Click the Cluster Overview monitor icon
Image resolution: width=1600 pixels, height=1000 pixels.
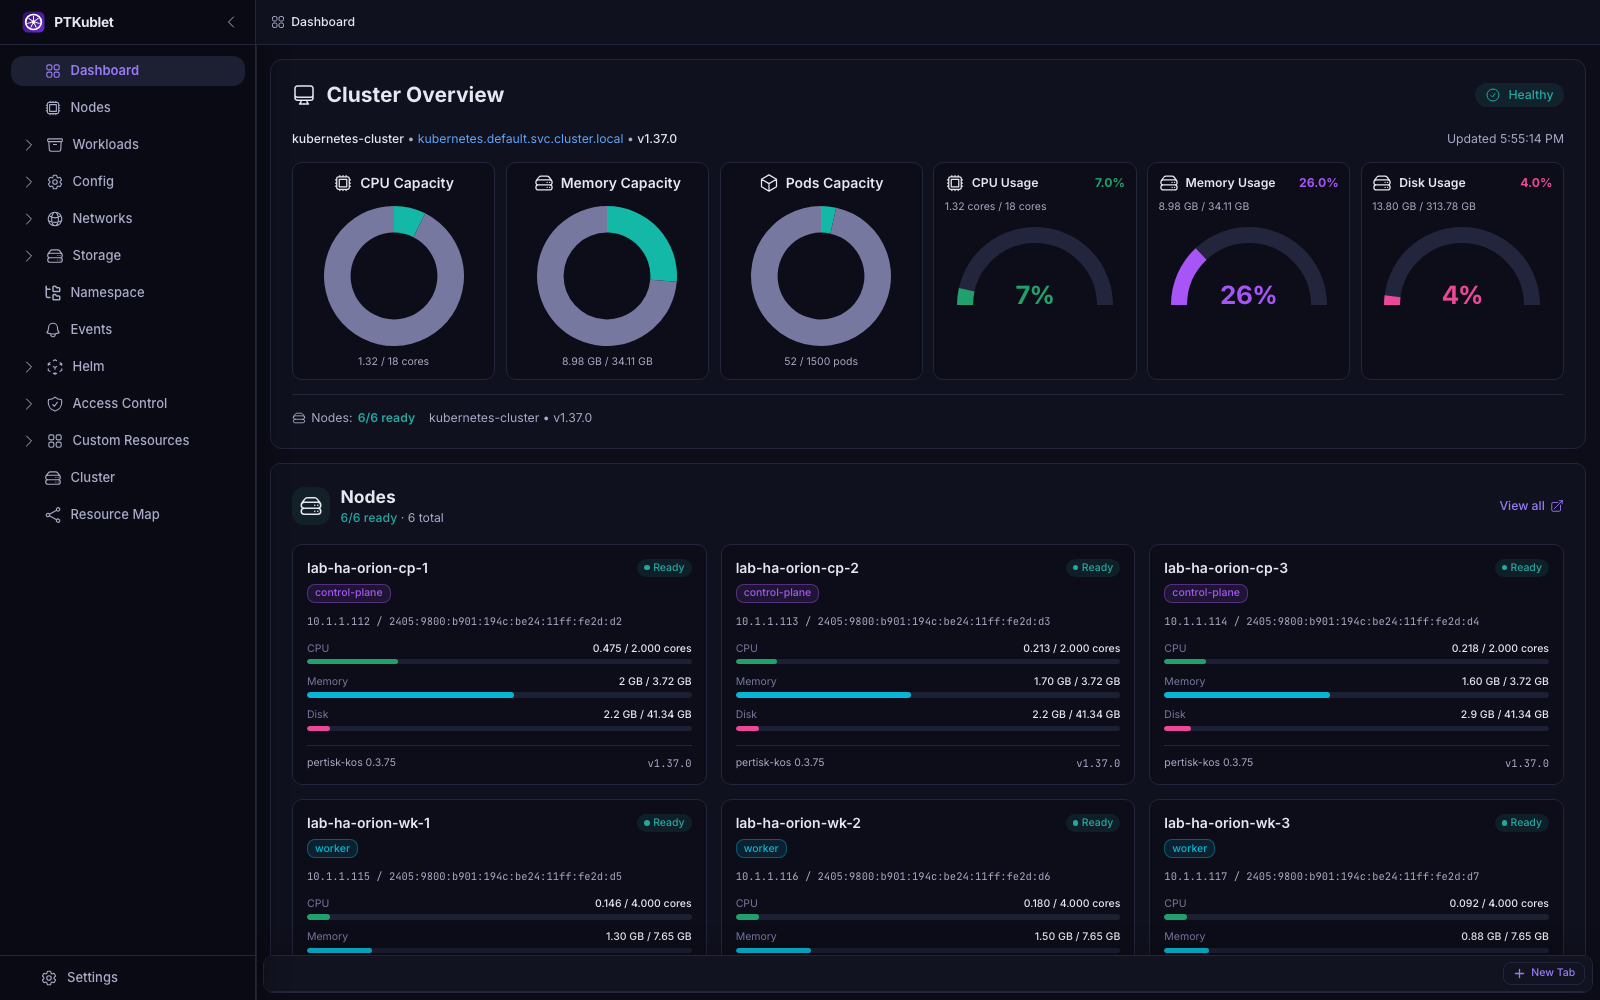(x=304, y=95)
